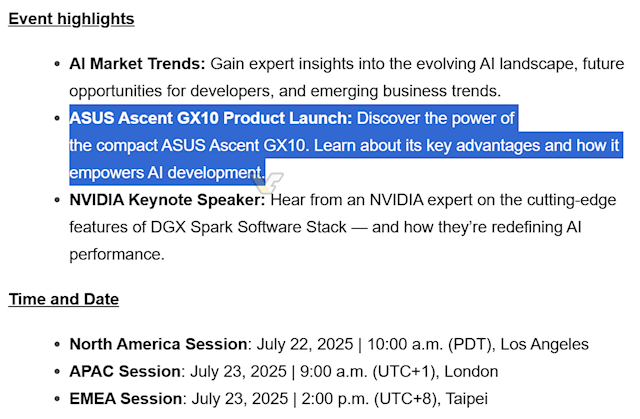The width and height of the screenshot is (640, 419).
Task: Click the 'DGX Spark Software Stack' text
Action: (x=249, y=227)
